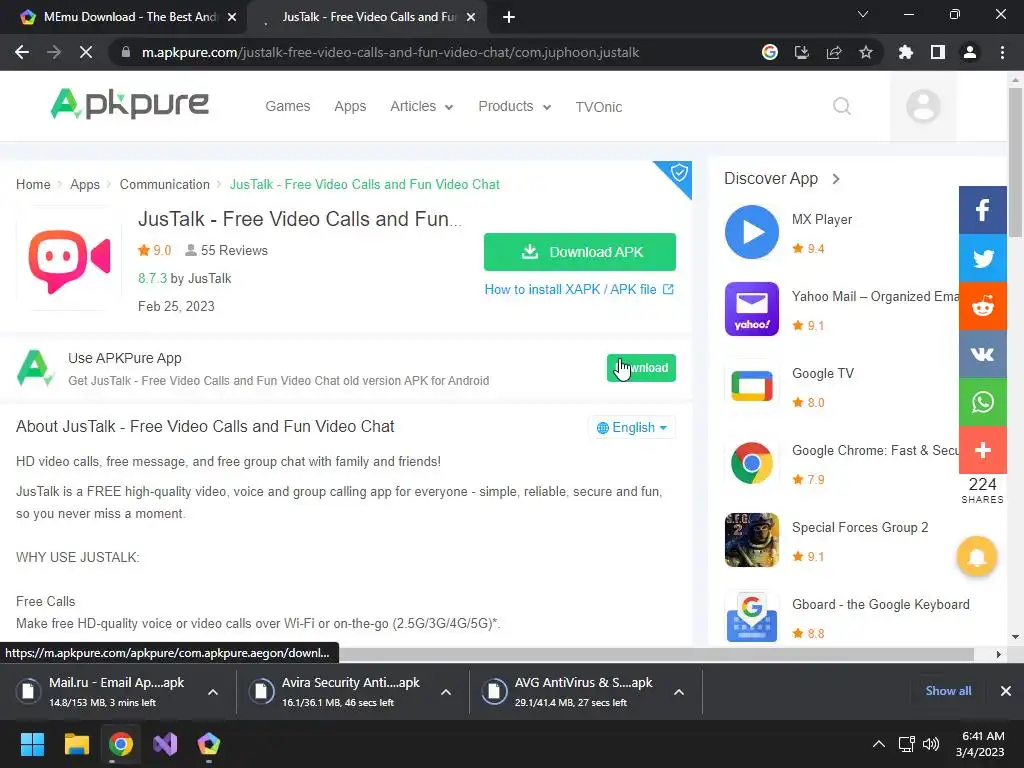Go to Communication breadcrumb
This screenshot has height=768, width=1024.
tap(165, 185)
